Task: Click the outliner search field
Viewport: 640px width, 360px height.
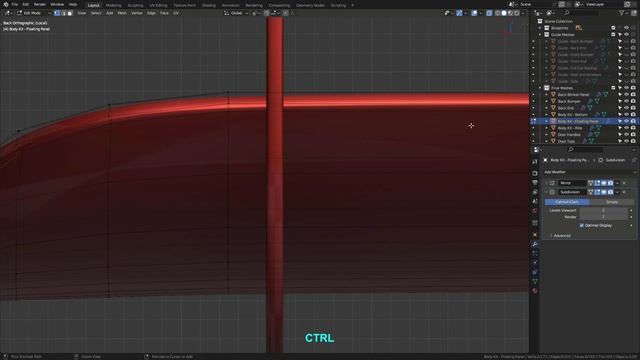Action: pos(581,13)
